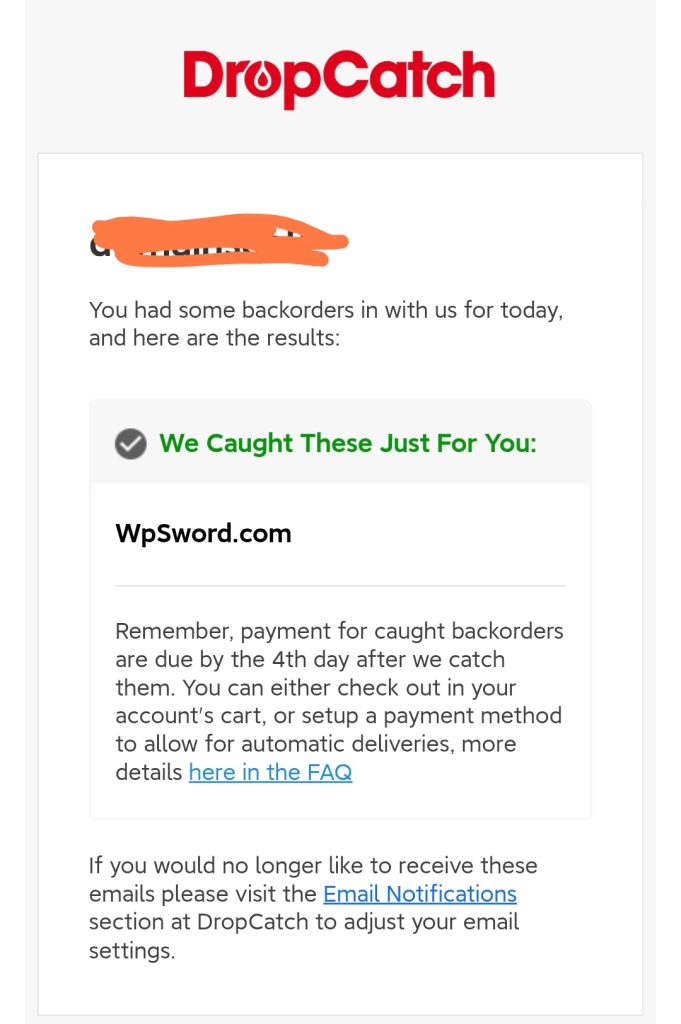Image resolution: width=681 pixels, height=1024 pixels.
Task: Click the 'setup a payment method' phrase
Action: click(x=430, y=716)
